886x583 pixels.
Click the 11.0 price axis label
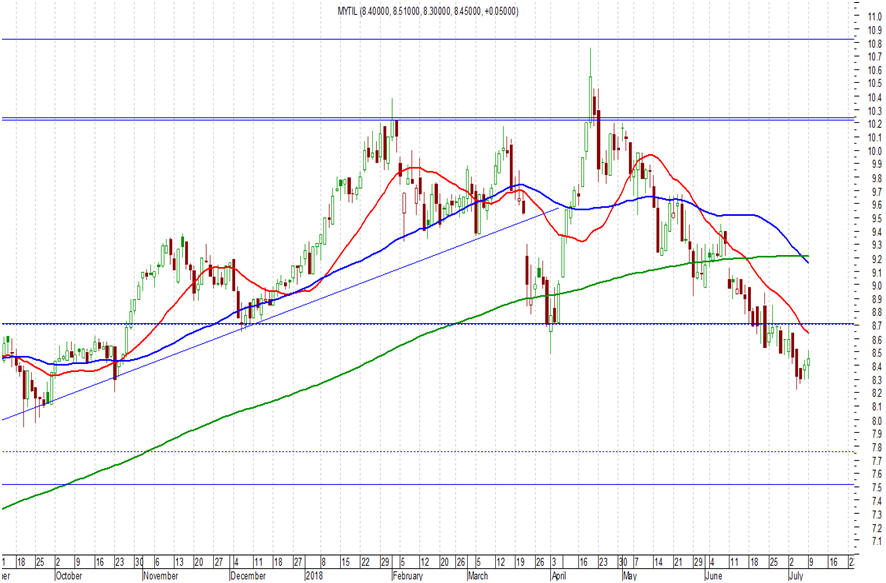pyautogui.click(x=875, y=17)
